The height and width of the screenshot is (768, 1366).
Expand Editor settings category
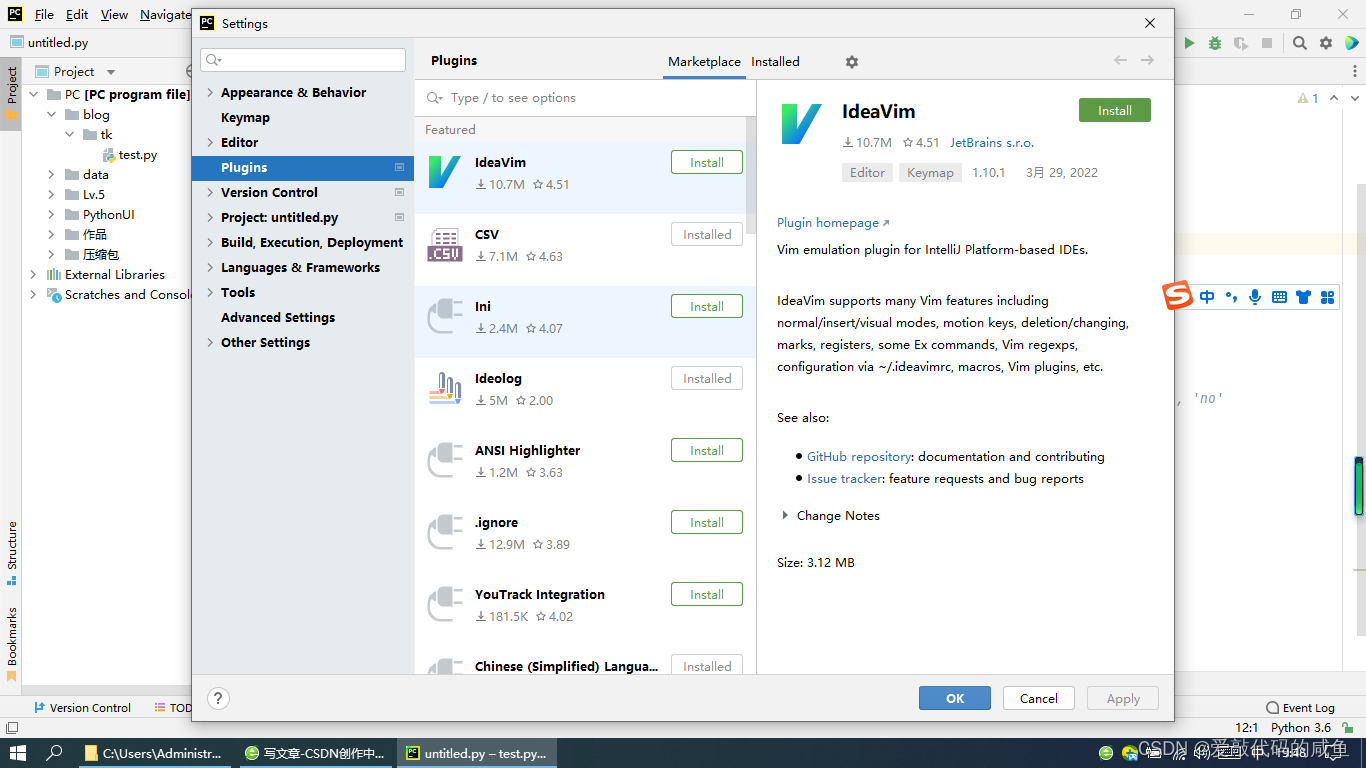[210, 142]
